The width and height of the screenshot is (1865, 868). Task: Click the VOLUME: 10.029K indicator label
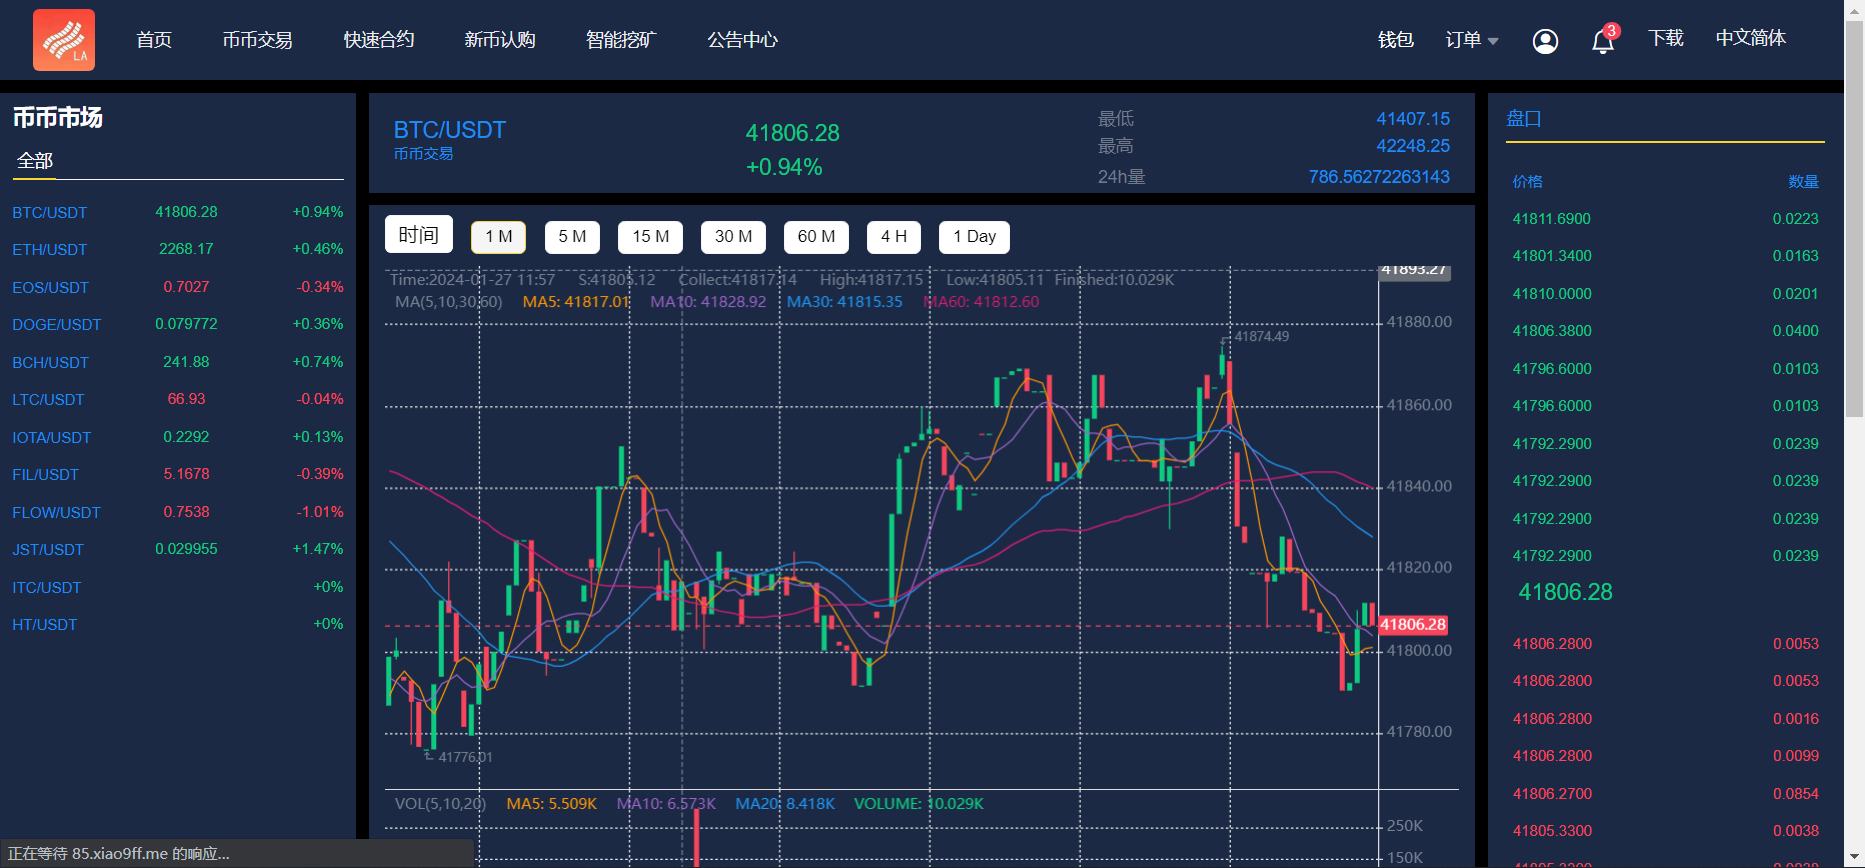point(918,804)
